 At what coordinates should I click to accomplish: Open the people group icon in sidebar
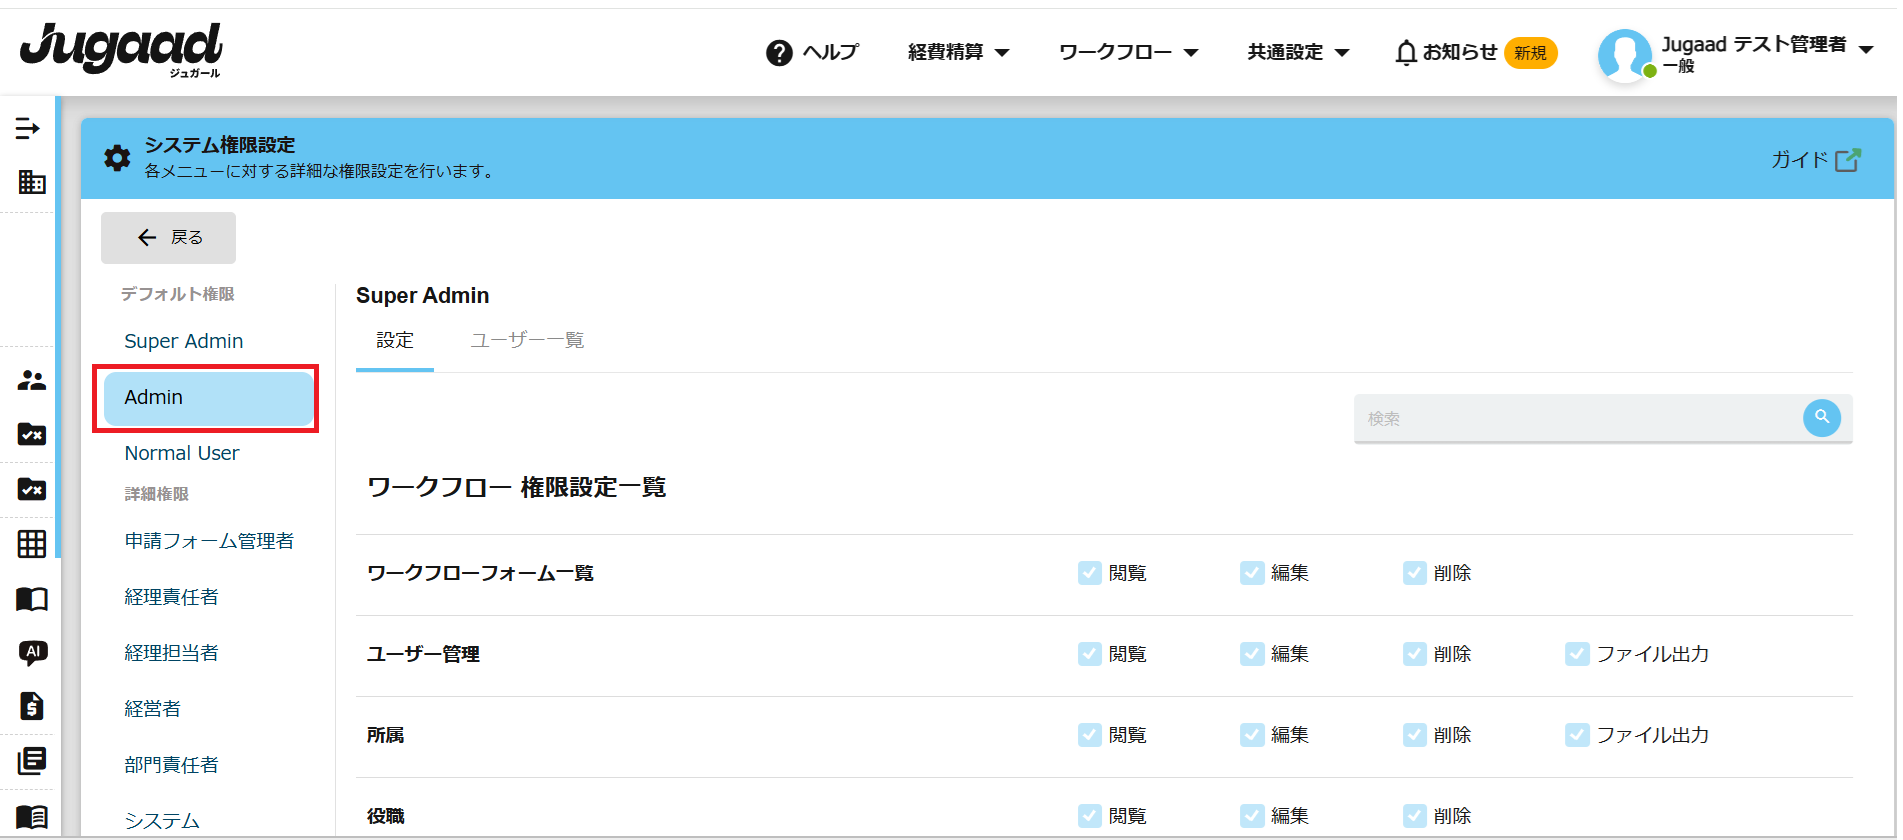[x=32, y=381]
